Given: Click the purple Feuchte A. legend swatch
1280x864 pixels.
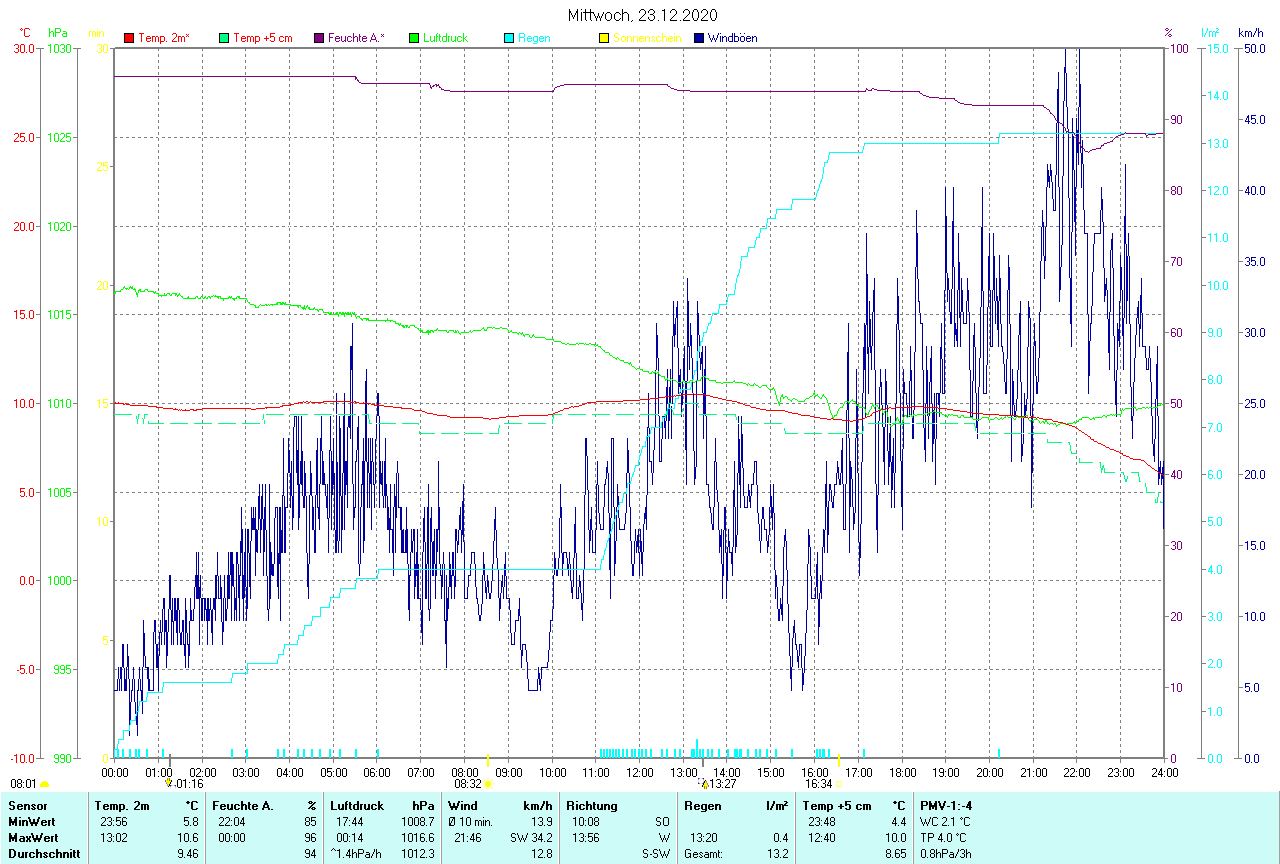Looking at the screenshot, I should (319, 38).
